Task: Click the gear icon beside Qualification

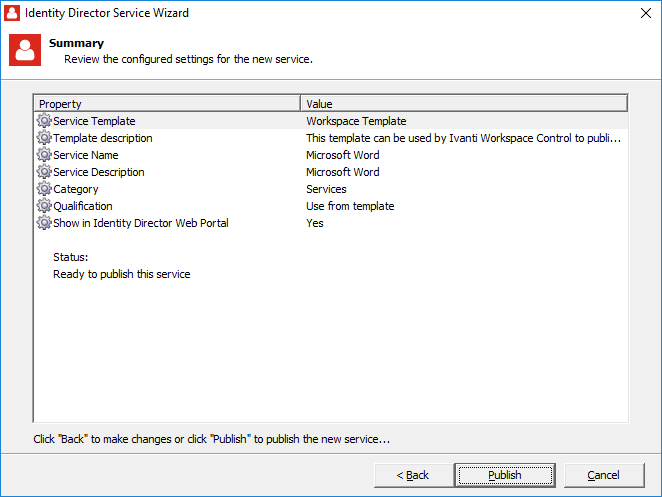Action: point(44,206)
